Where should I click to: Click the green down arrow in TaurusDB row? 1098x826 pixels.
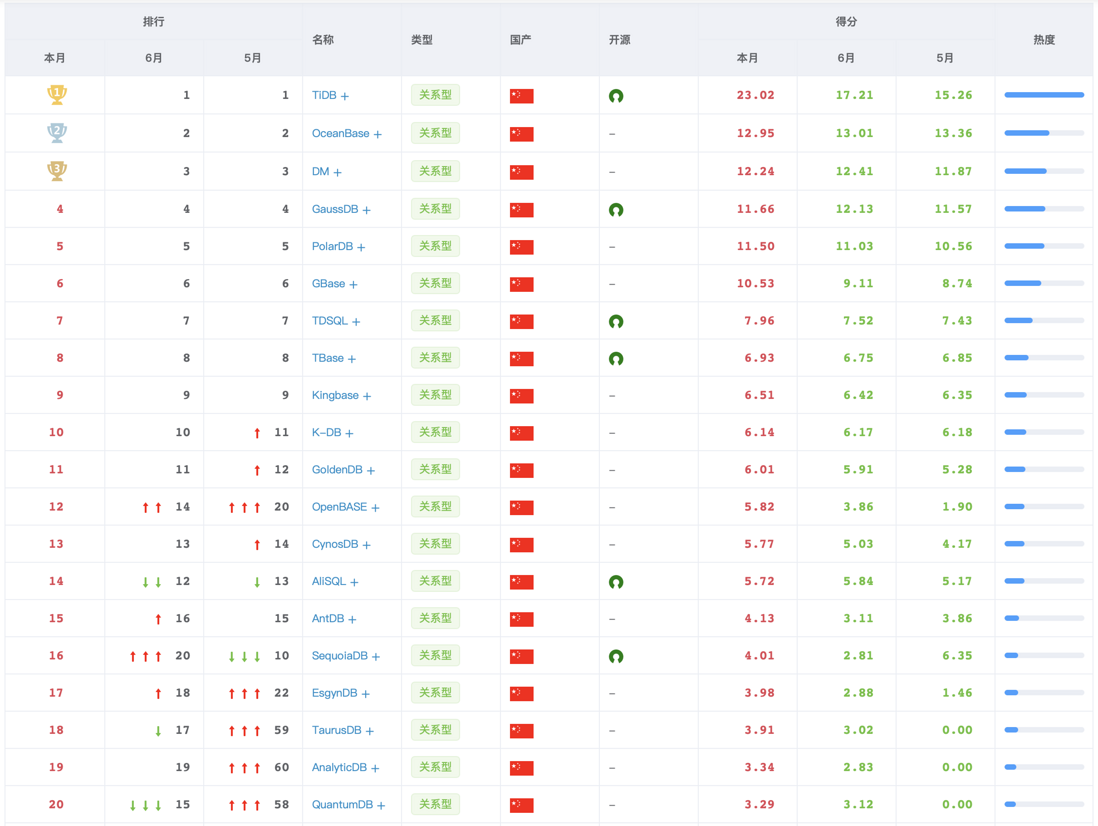tap(158, 731)
